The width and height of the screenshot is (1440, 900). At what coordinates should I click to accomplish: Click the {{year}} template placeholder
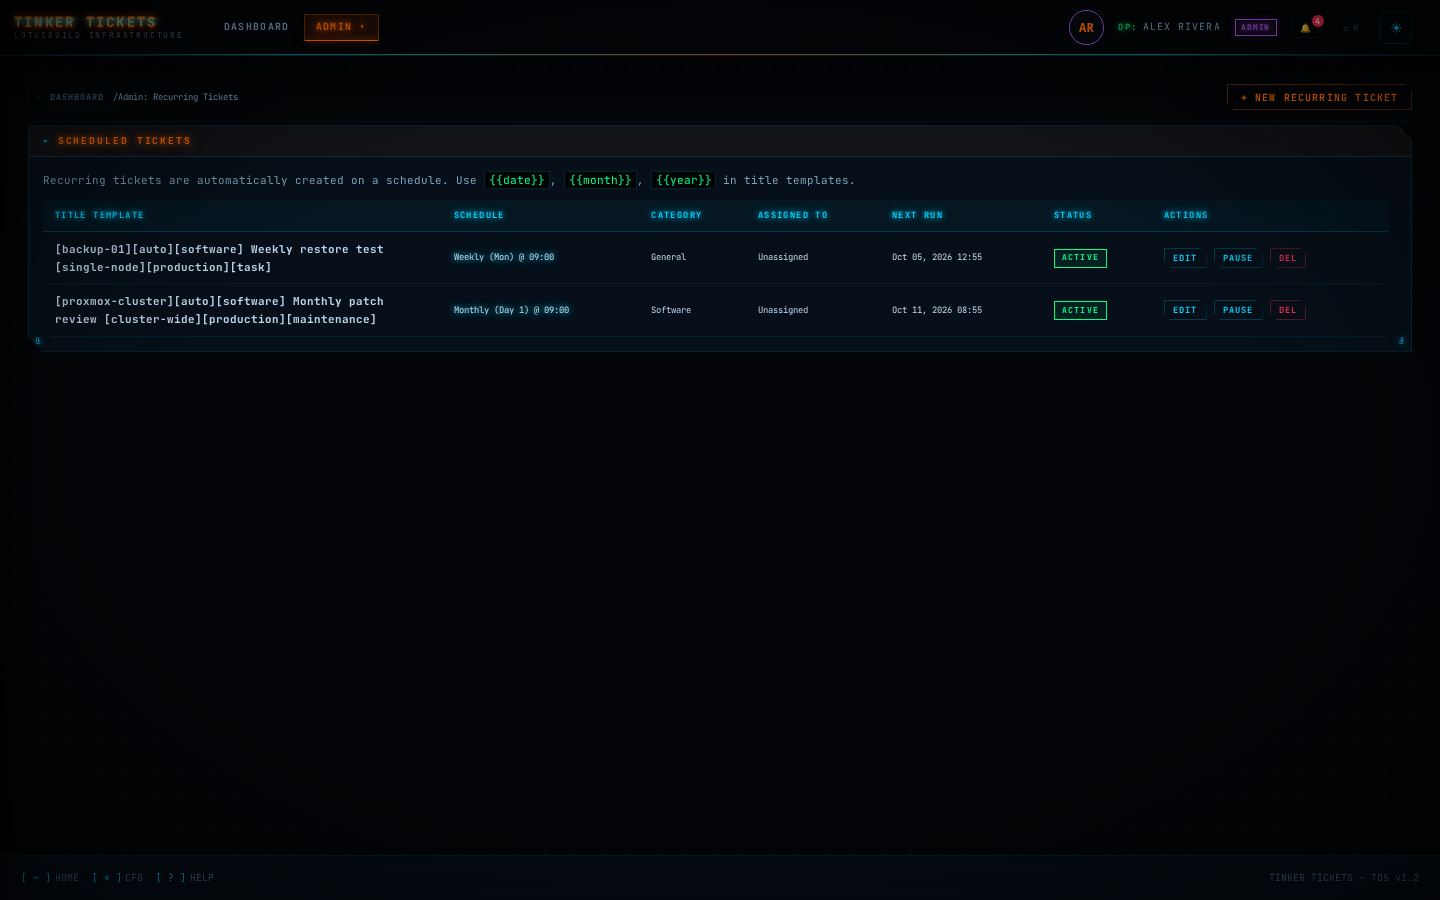point(684,180)
